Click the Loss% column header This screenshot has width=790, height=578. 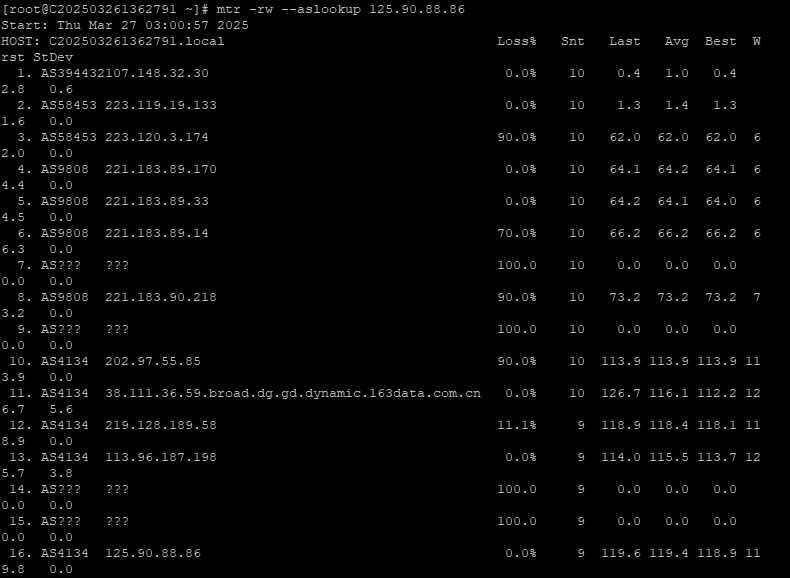point(516,41)
